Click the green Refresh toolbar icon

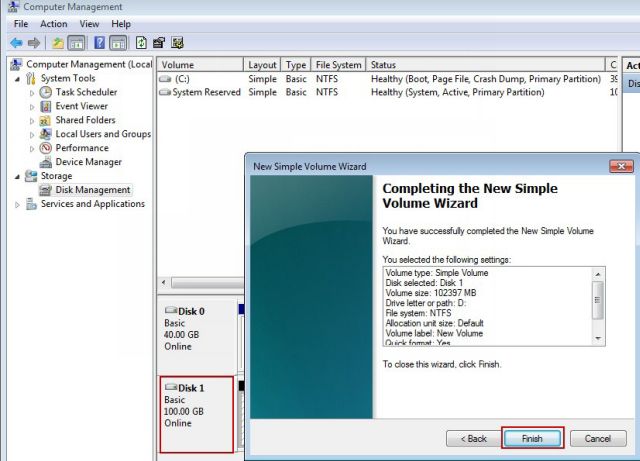tap(141, 42)
